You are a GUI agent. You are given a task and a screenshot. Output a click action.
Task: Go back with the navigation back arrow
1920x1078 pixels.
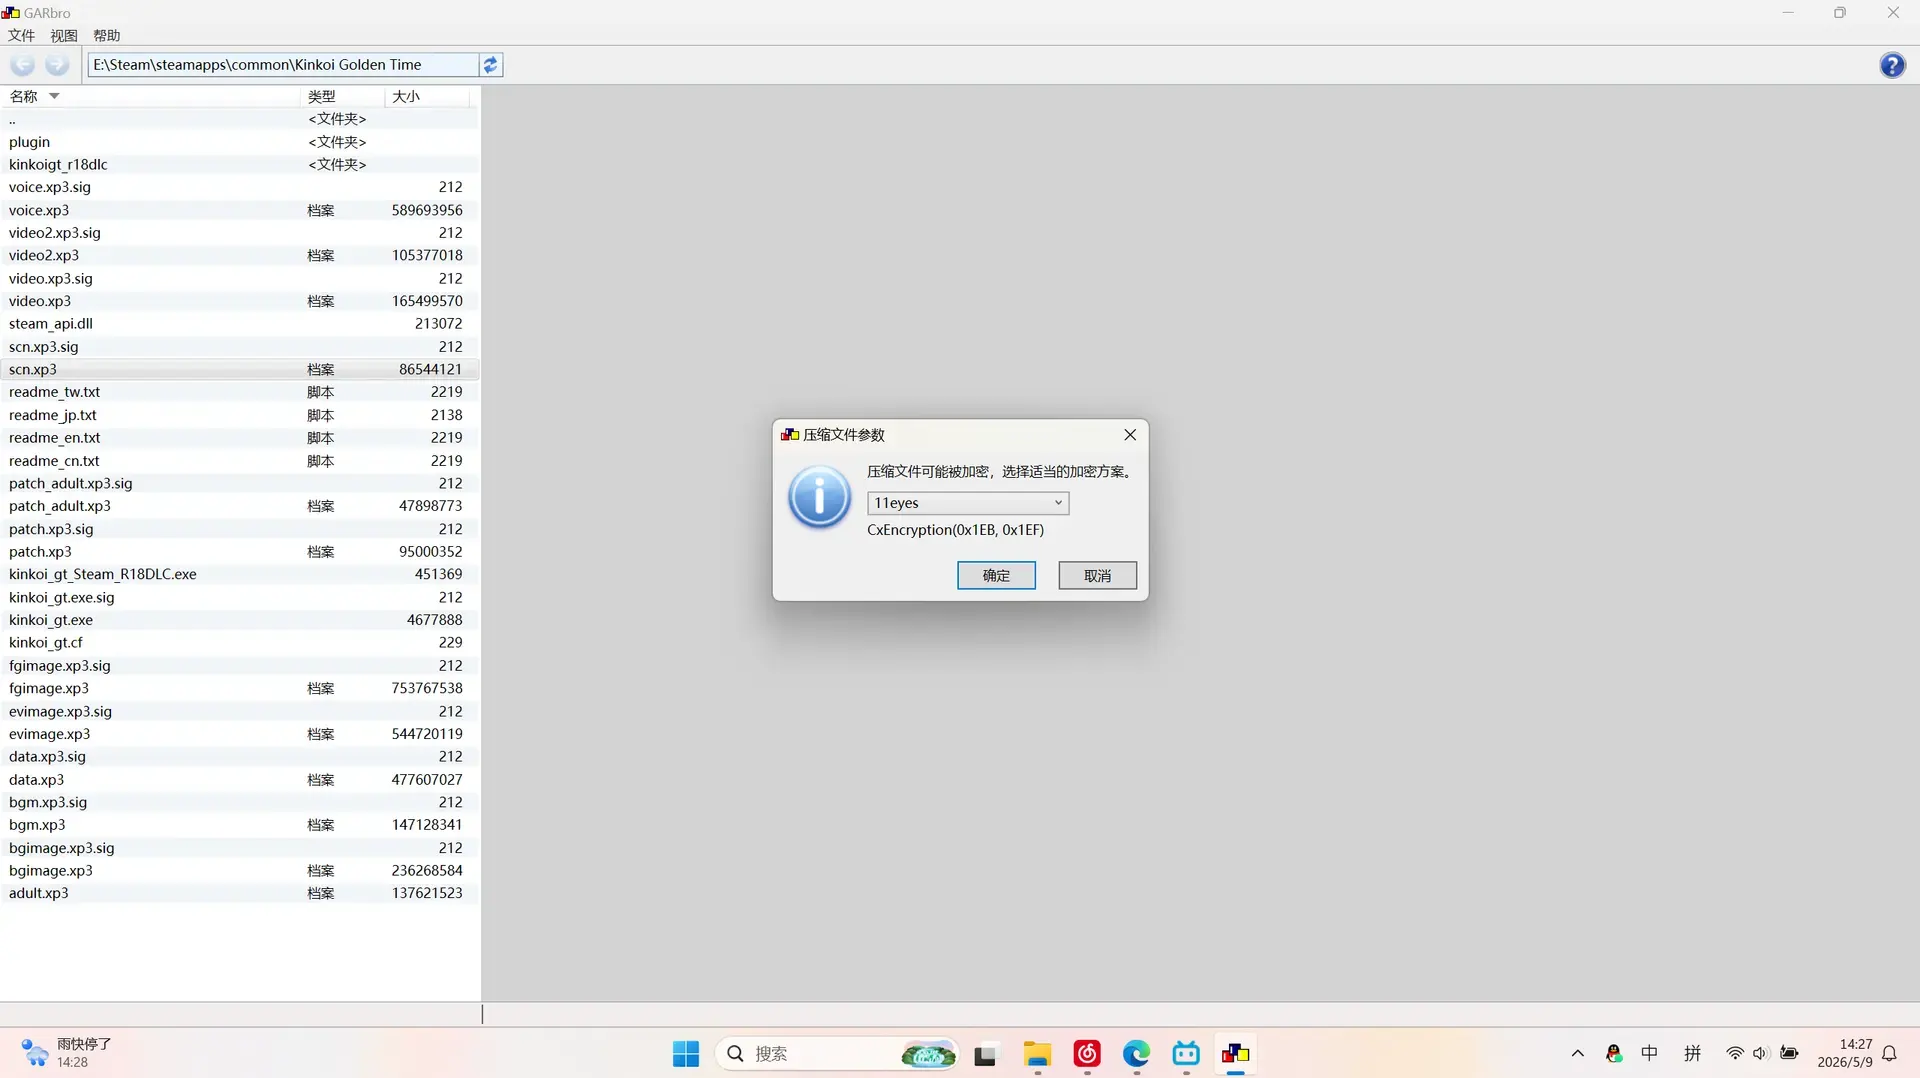click(x=22, y=65)
